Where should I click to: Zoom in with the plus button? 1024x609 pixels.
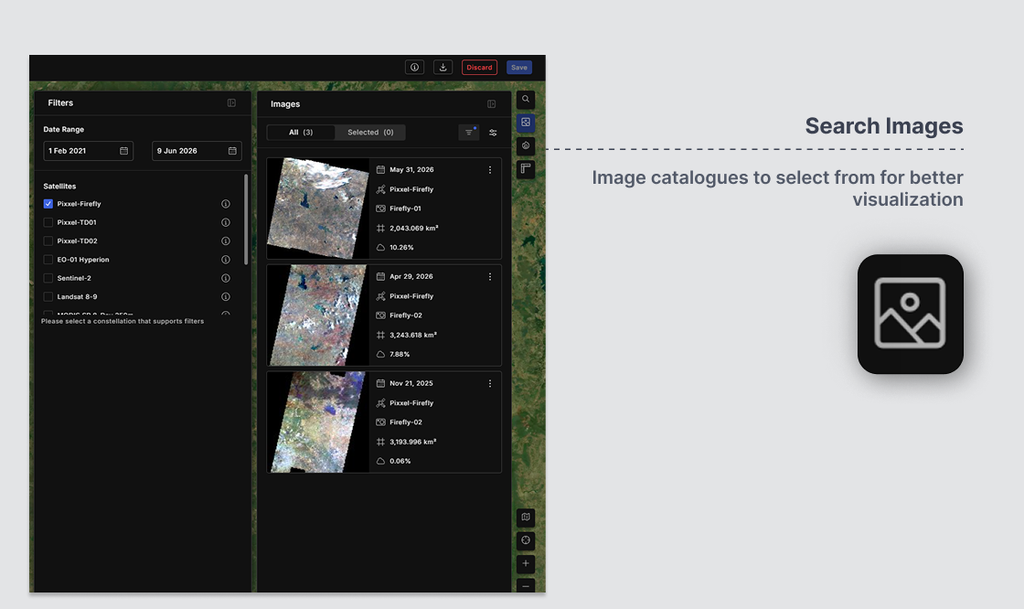526,563
